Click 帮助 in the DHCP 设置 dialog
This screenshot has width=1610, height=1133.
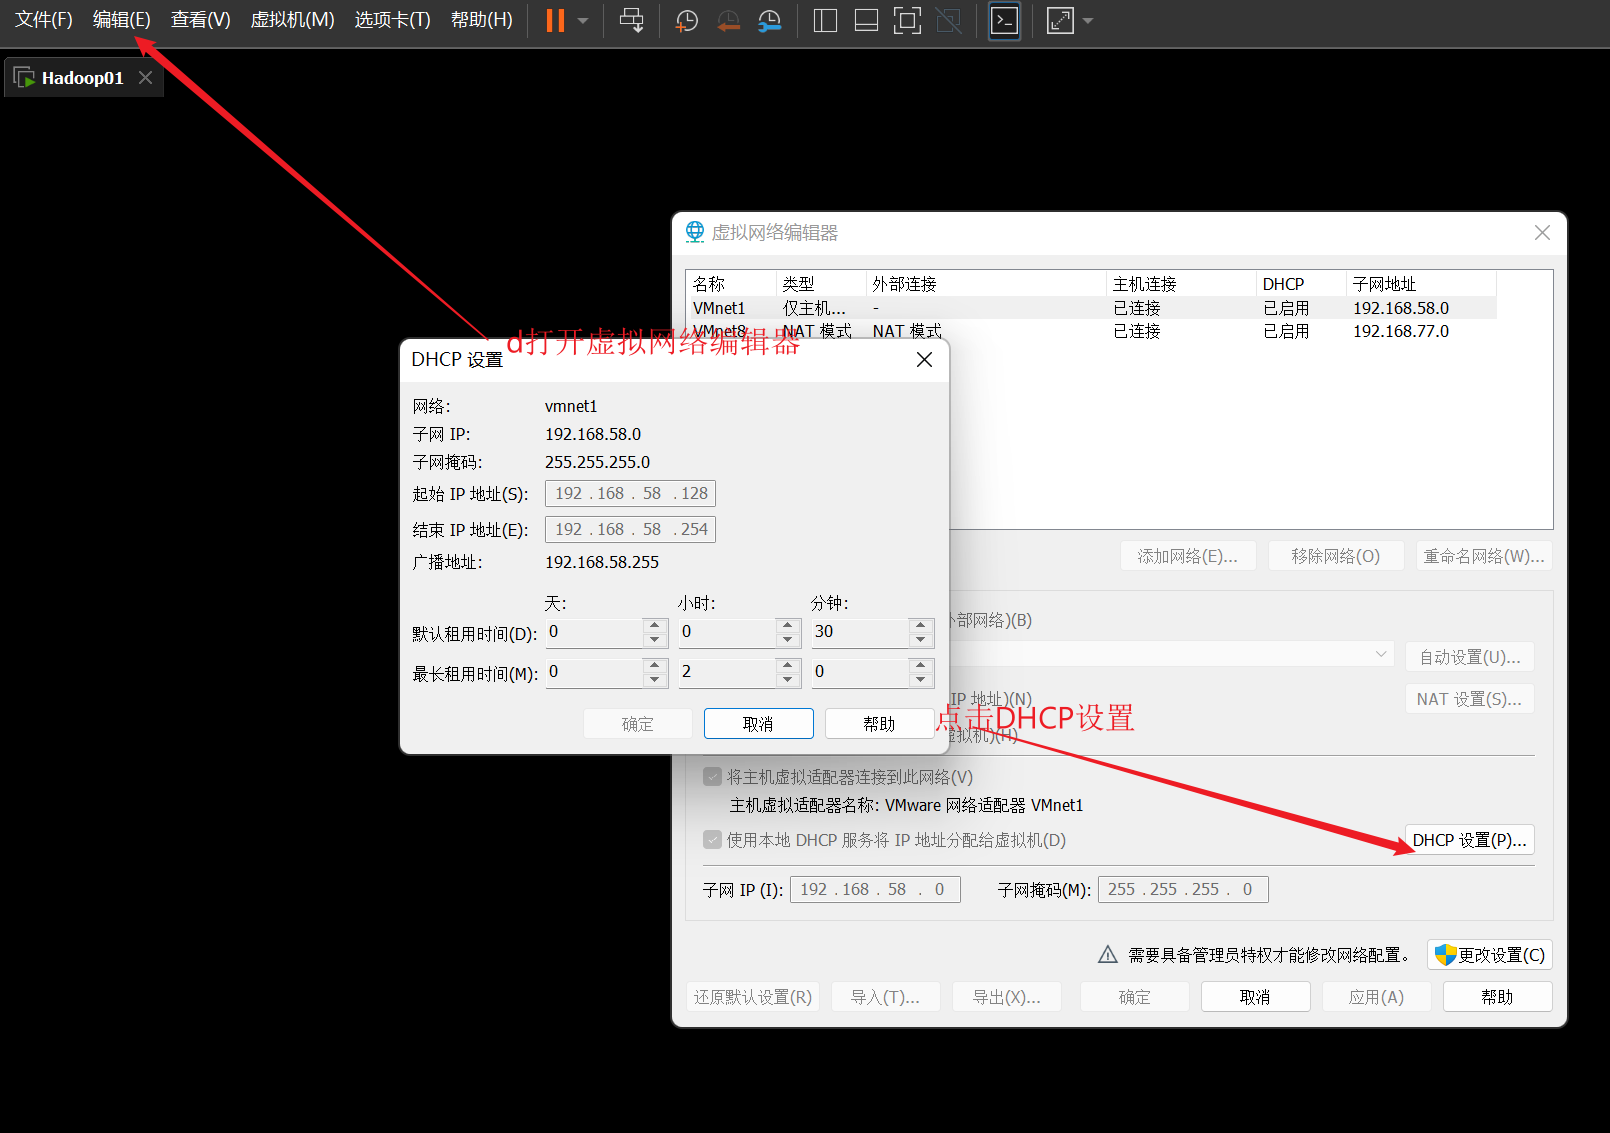point(880,724)
